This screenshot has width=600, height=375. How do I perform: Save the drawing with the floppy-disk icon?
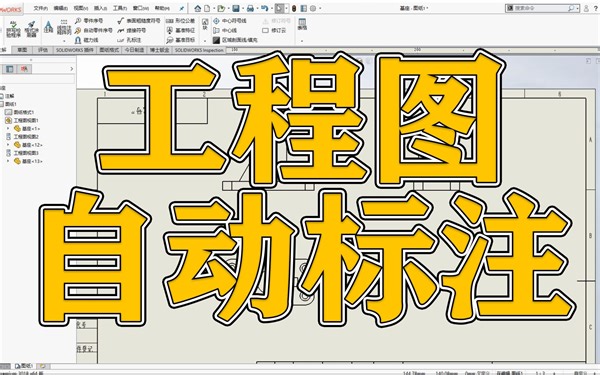pyautogui.click(x=236, y=8)
